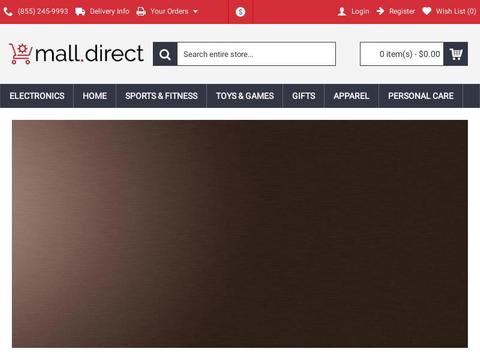Open the Apparel category
The width and height of the screenshot is (480, 360).
[351, 96]
